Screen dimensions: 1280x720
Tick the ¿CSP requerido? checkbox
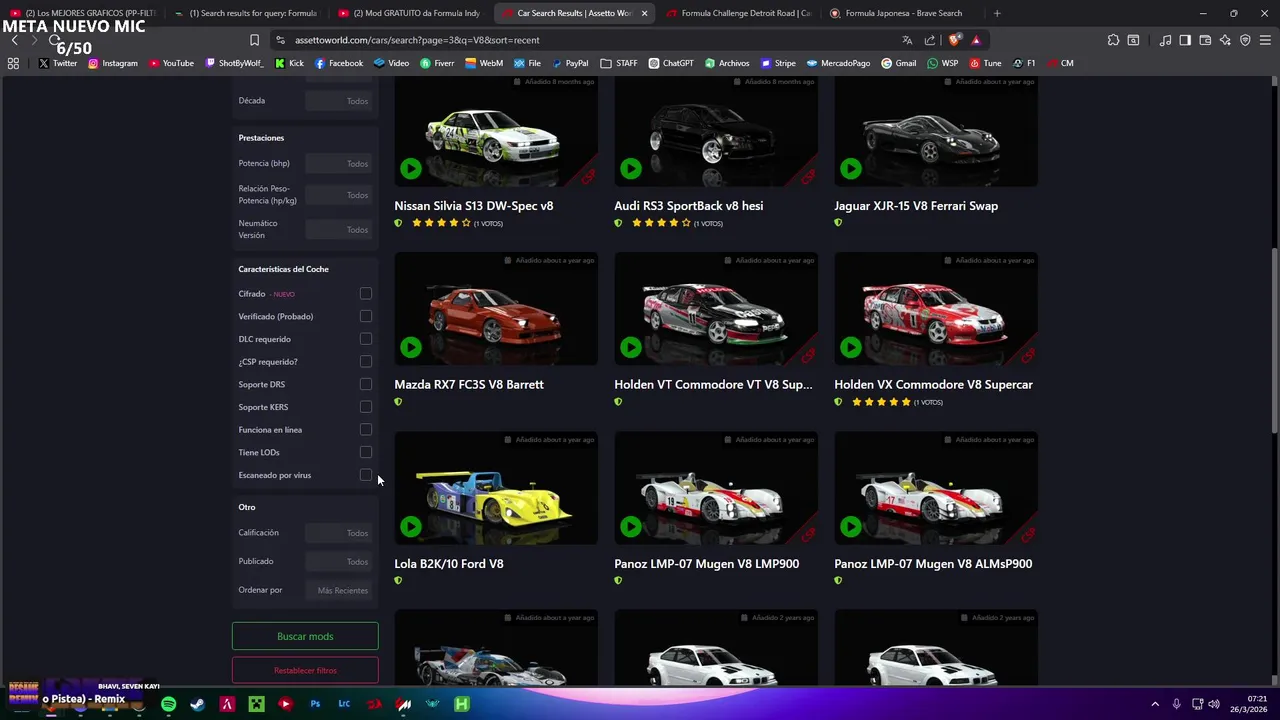click(366, 361)
